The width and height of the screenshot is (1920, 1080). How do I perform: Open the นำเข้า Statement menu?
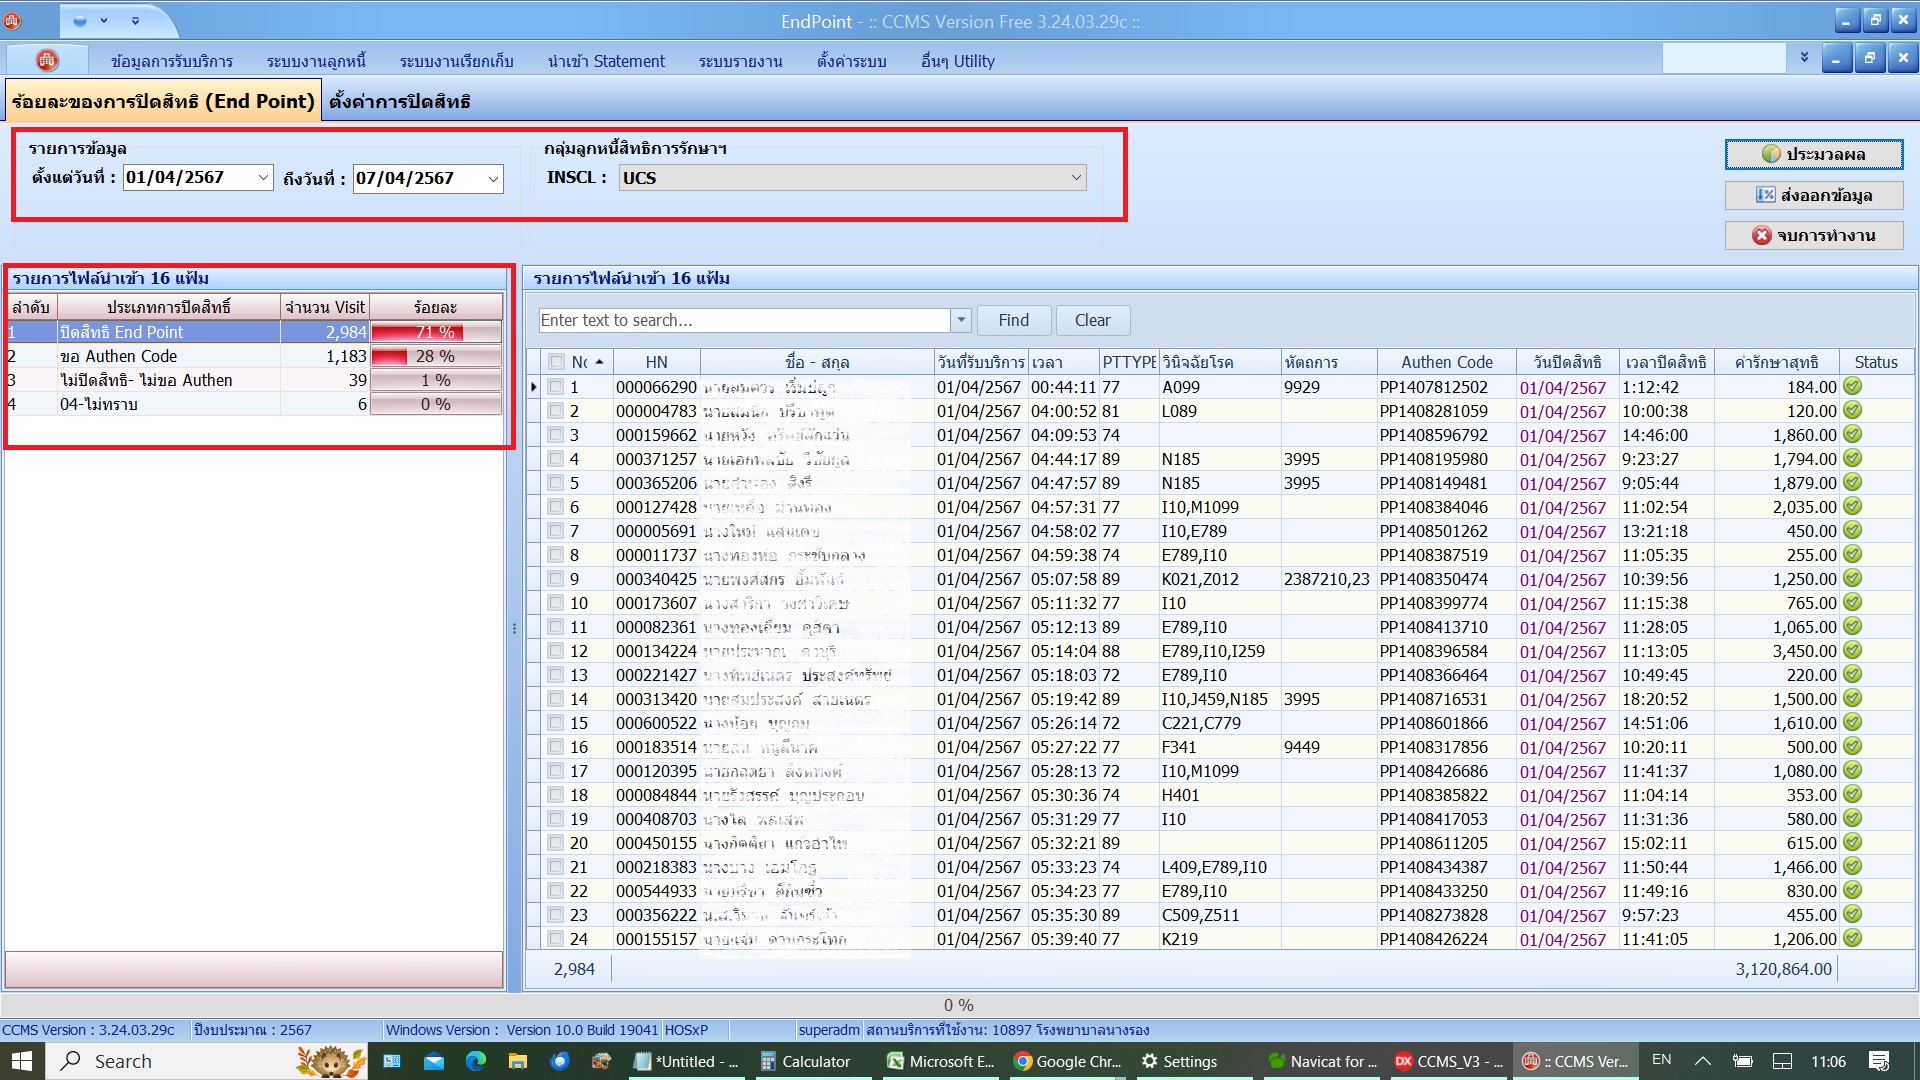point(606,61)
